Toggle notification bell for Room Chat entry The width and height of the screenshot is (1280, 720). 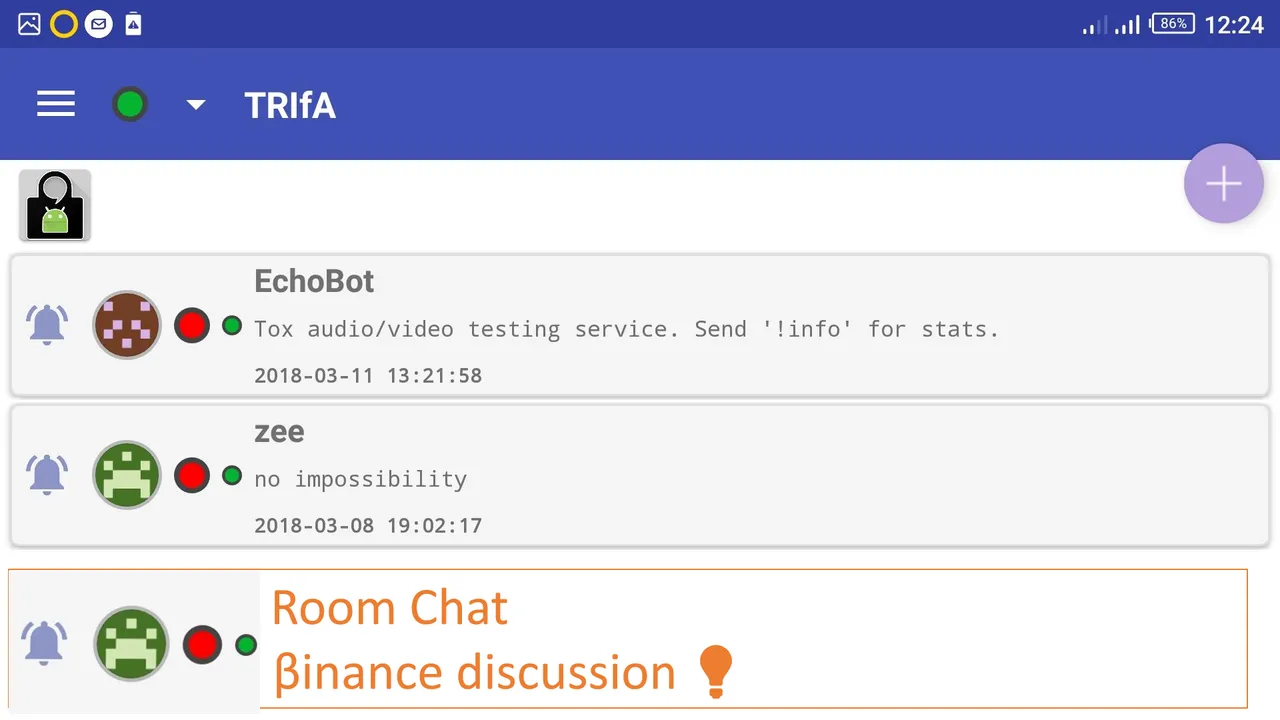point(45,643)
